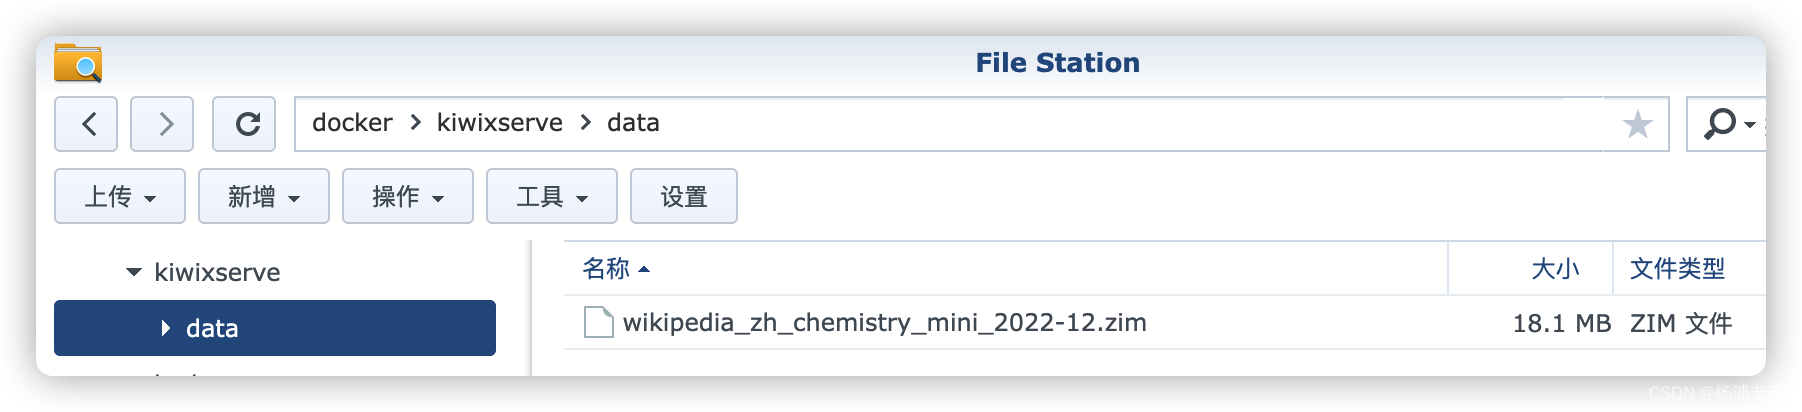This screenshot has height=412, width=1802.
Task: Select the data folder in sidebar
Action: click(x=275, y=328)
